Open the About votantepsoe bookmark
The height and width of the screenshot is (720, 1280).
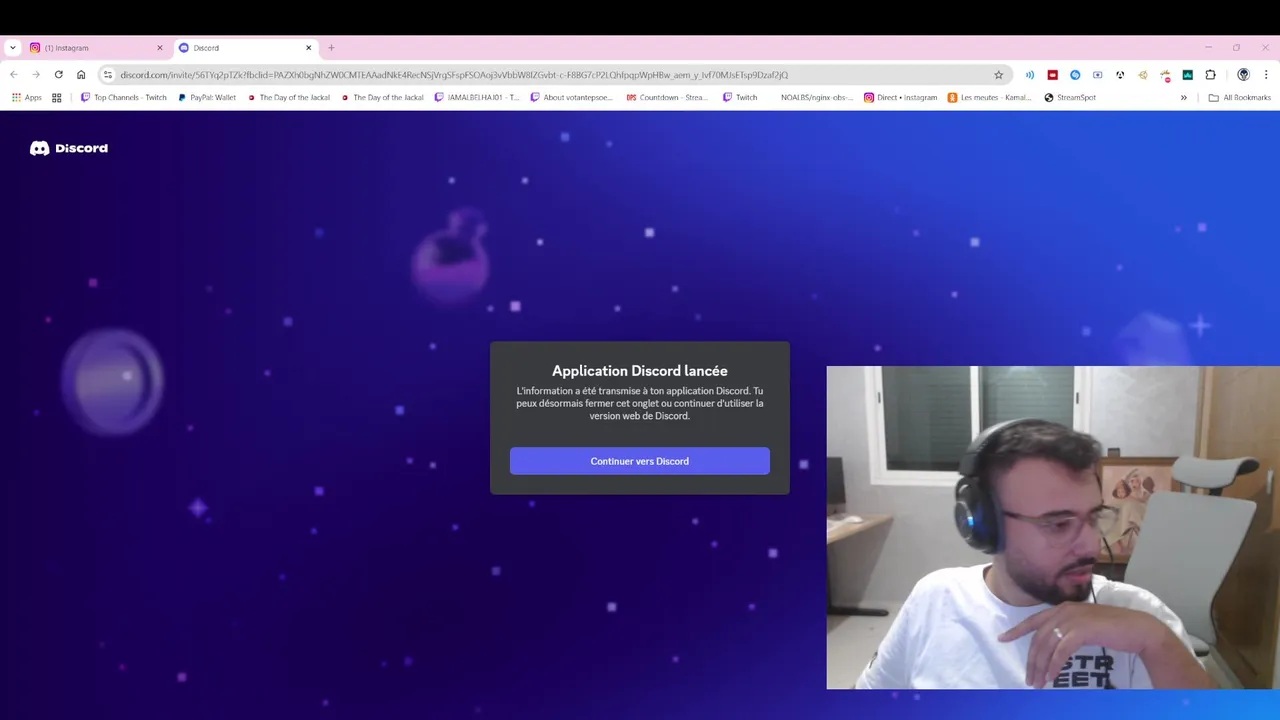[x=571, y=98]
